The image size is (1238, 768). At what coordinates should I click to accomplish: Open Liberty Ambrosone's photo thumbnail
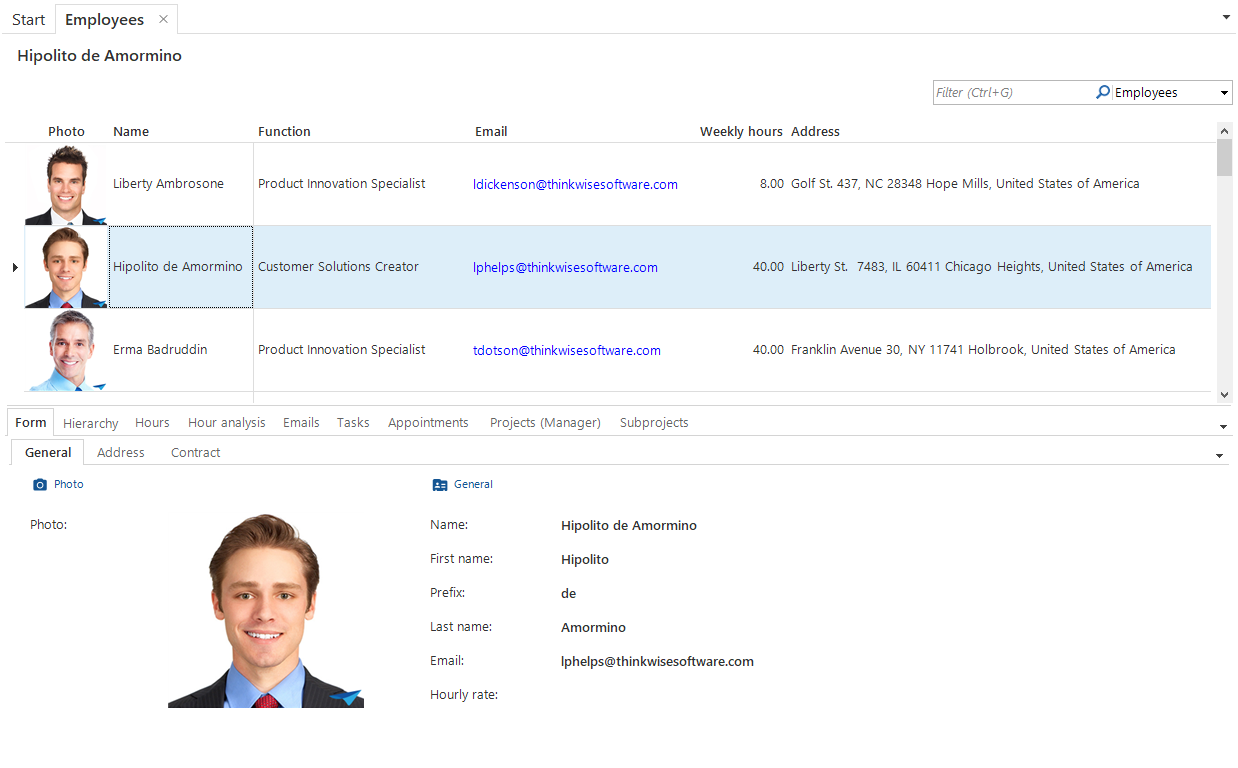tap(66, 185)
